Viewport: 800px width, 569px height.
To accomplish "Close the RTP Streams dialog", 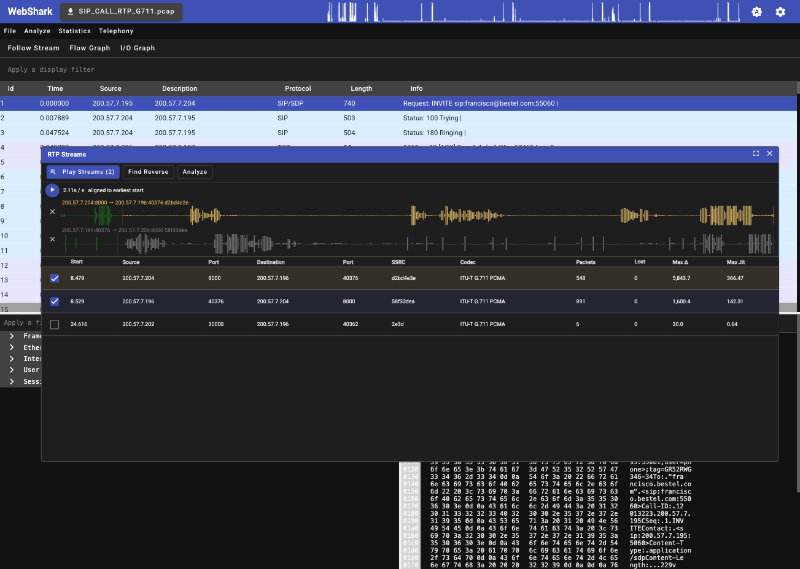I will click(x=769, y=154).
